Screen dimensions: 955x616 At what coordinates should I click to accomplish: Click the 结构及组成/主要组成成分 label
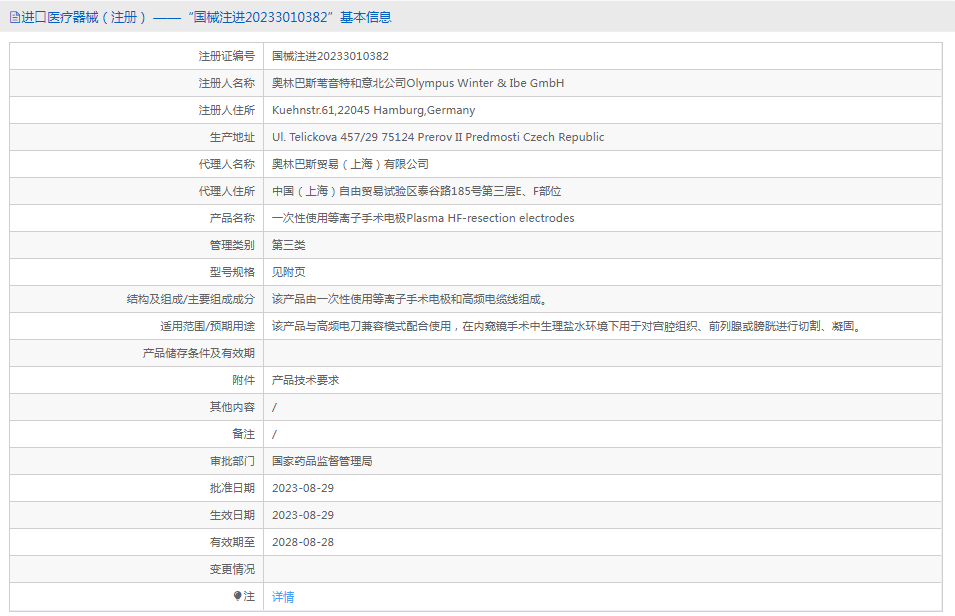click(x=191, y=299)
